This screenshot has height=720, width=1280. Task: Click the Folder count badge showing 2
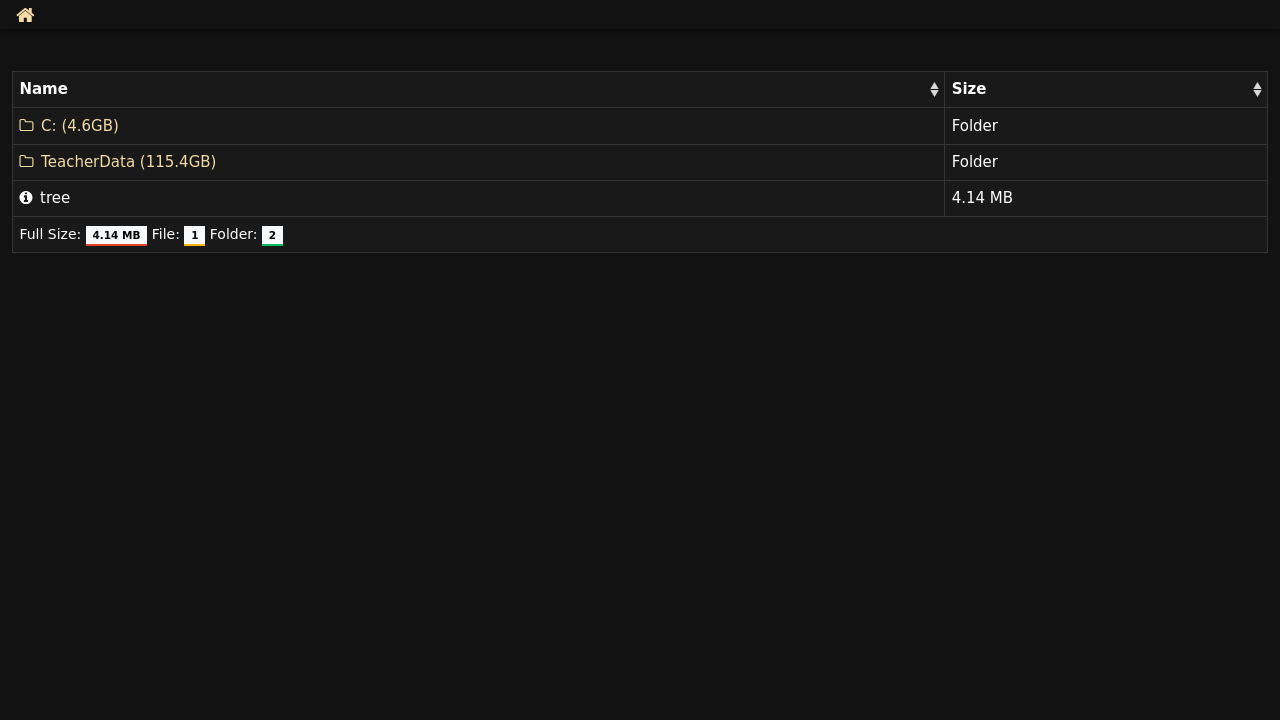click(272, 236)
